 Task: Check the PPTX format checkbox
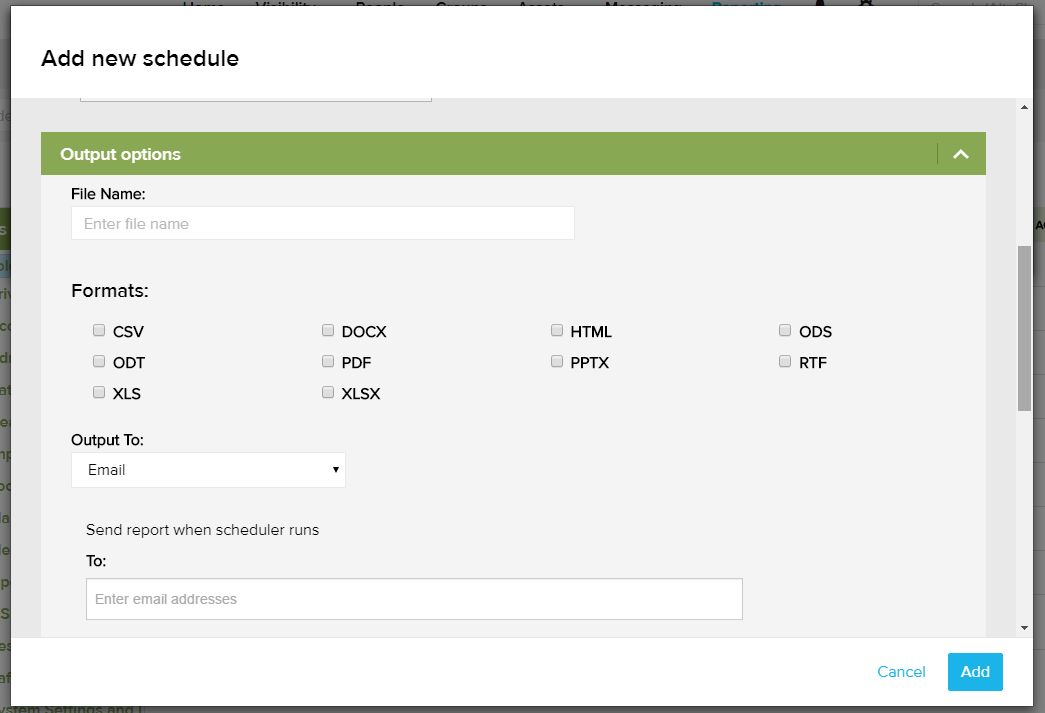pyautogui.click(x=557, y=362)
